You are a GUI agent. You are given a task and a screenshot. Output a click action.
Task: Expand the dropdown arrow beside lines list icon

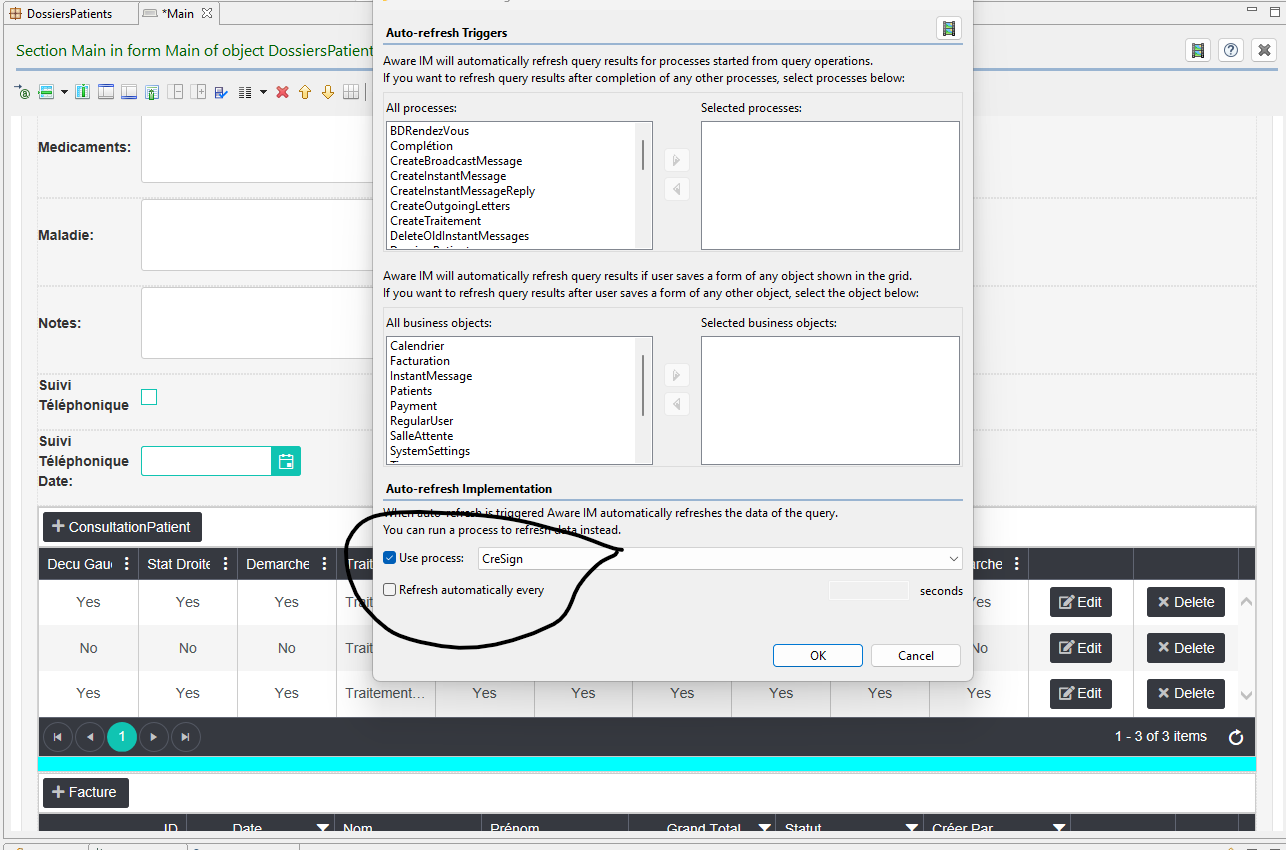pos(263,92)
